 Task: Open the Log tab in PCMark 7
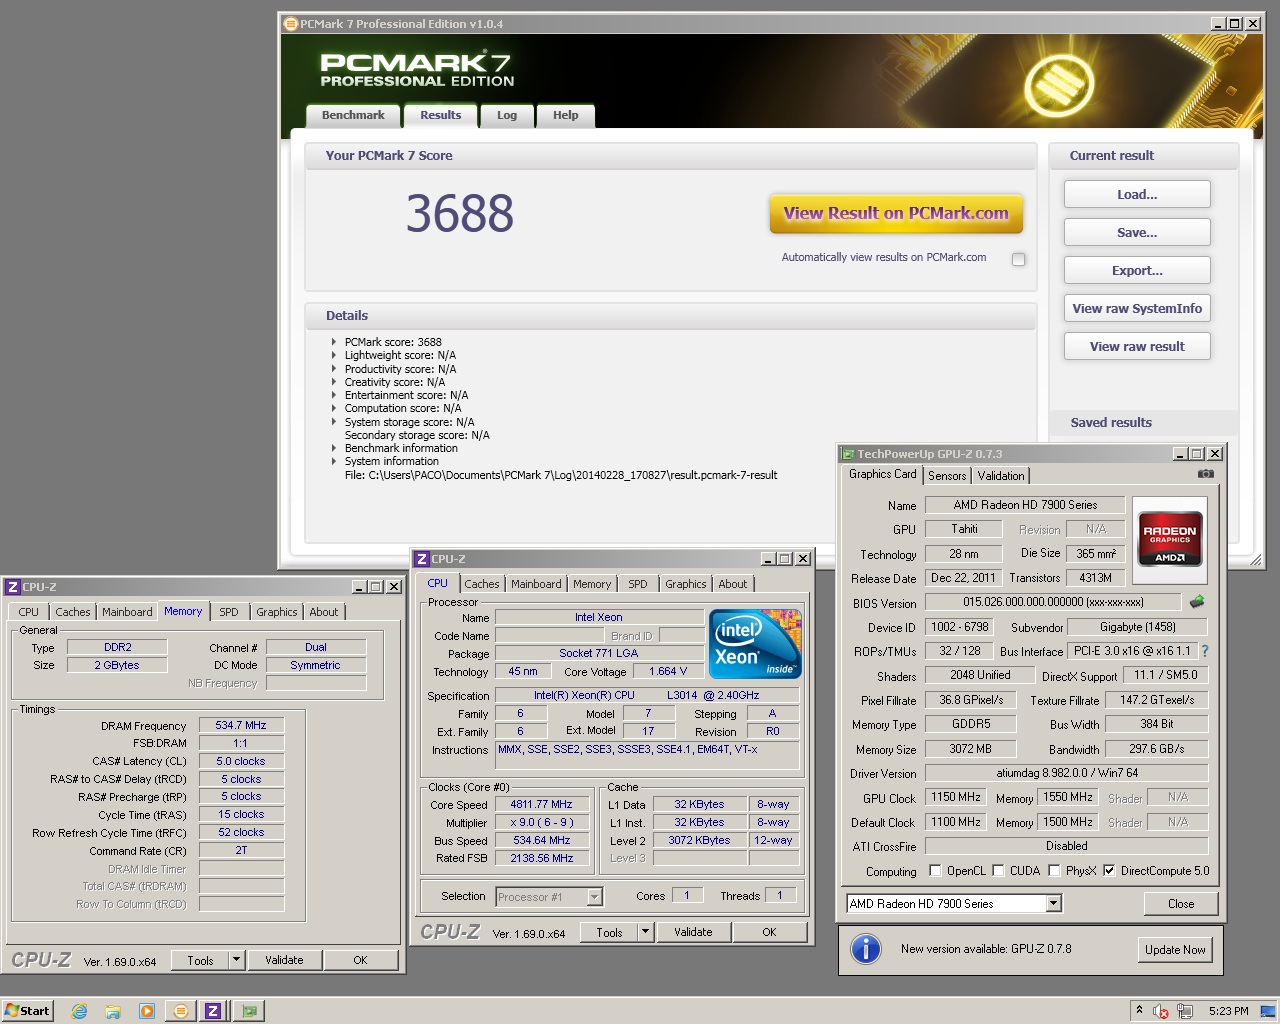point(507,116)
